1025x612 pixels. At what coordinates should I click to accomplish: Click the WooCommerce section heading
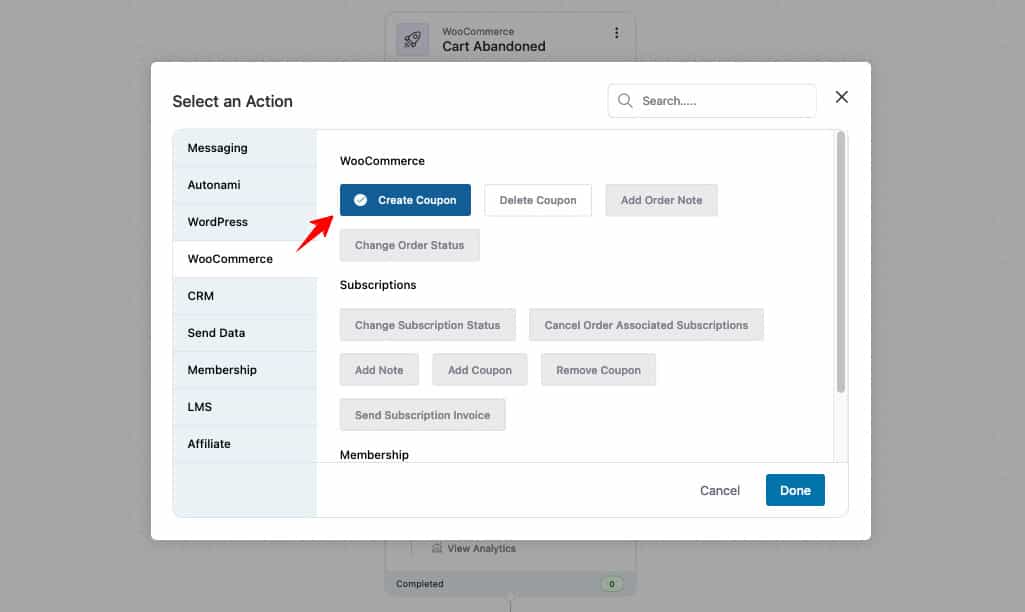pyautogui.click(x=382, y=161)
